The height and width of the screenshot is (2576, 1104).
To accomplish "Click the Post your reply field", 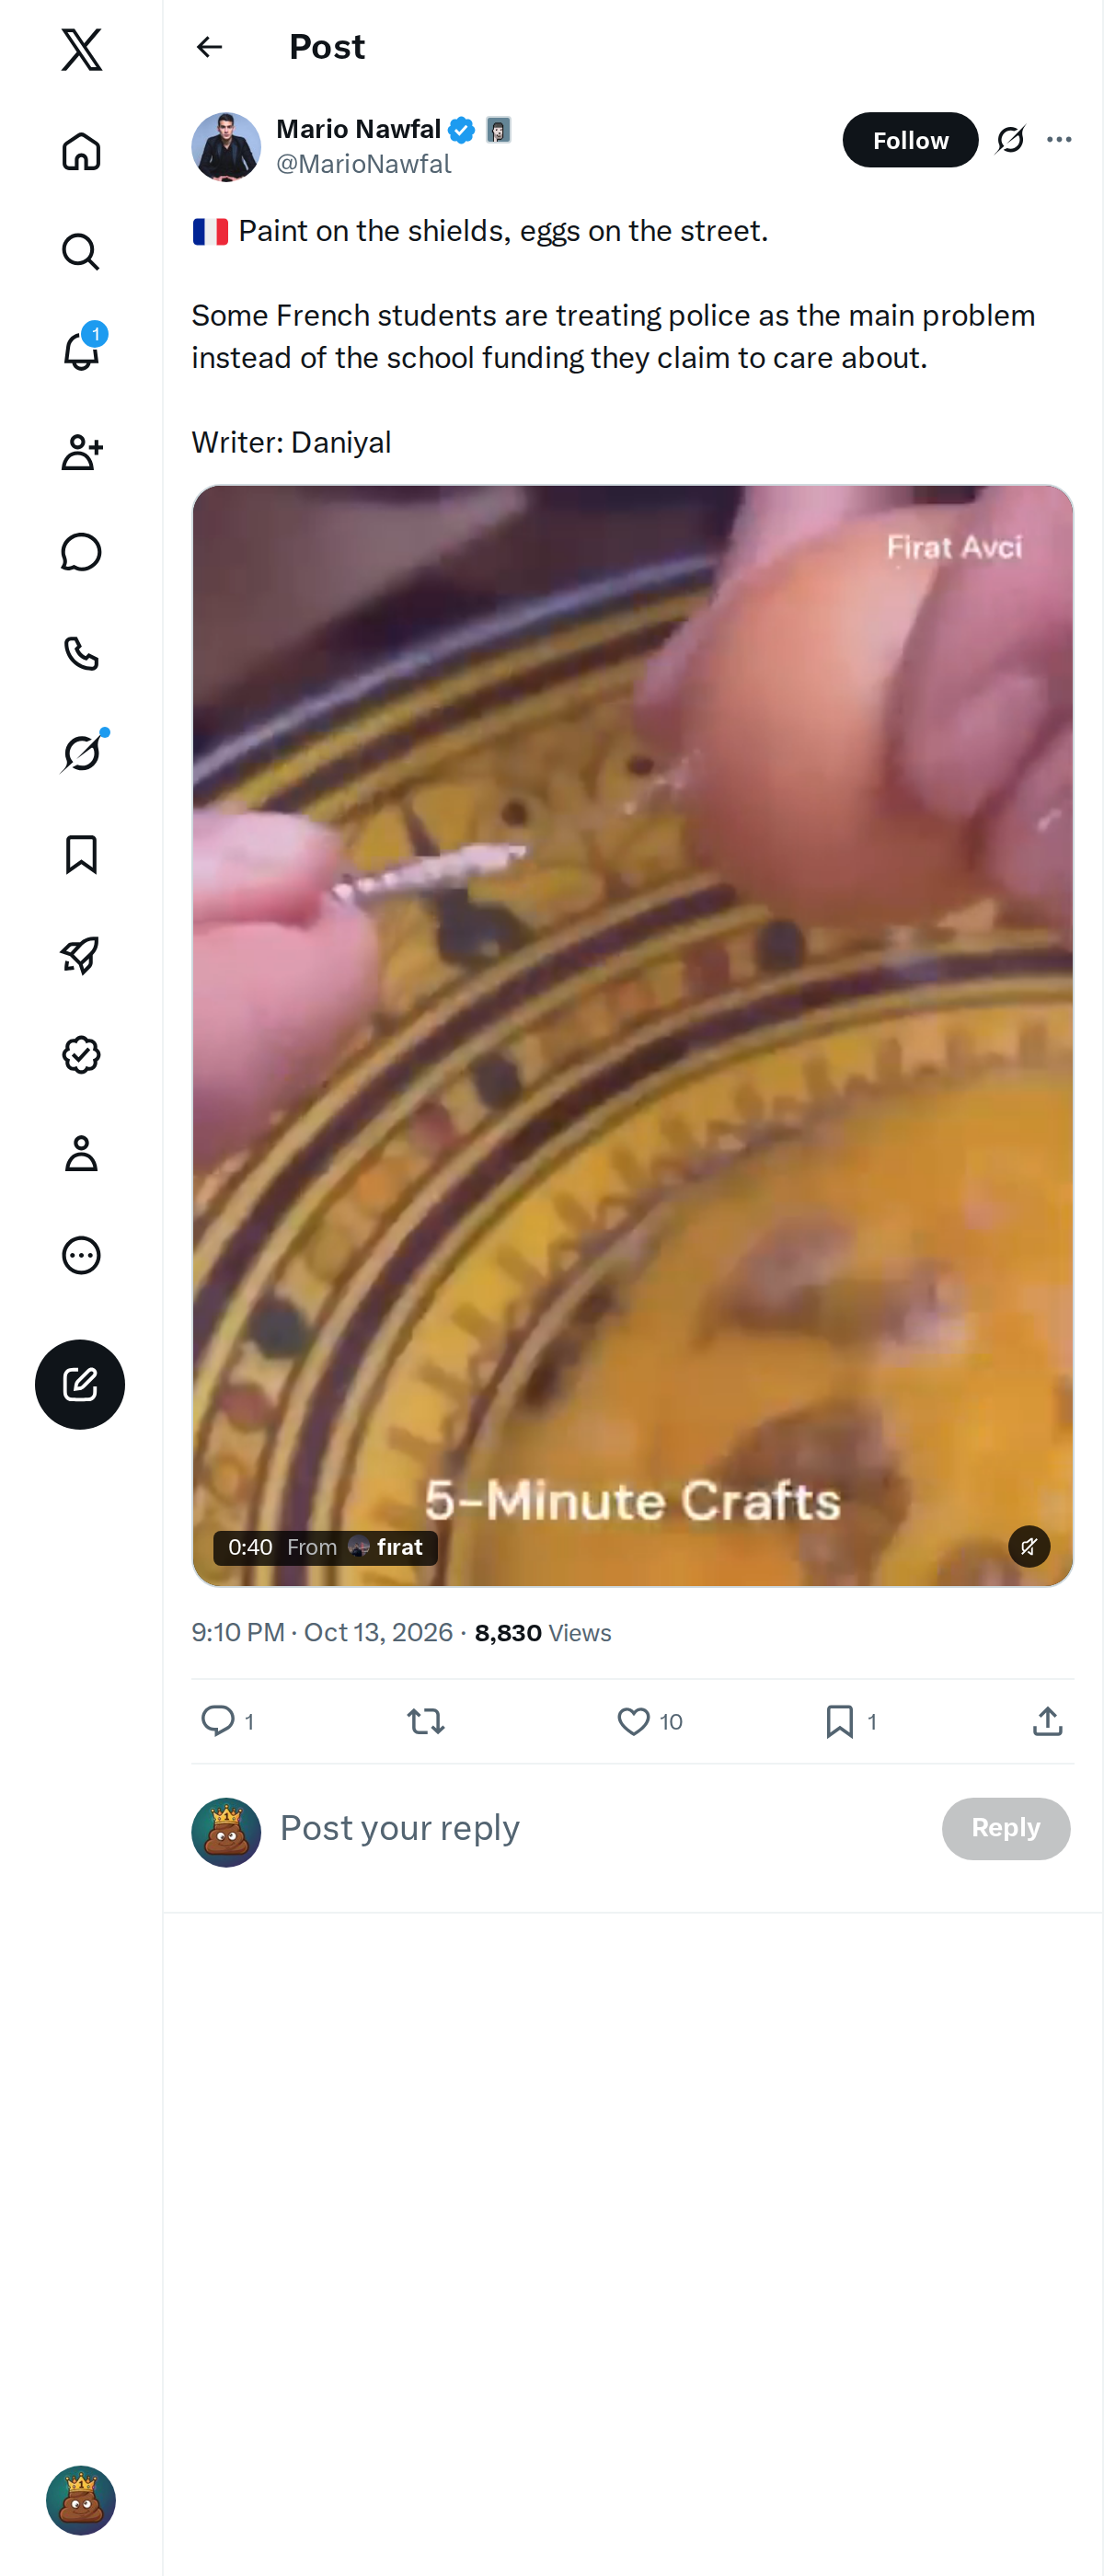I will tap(600, 1828).
